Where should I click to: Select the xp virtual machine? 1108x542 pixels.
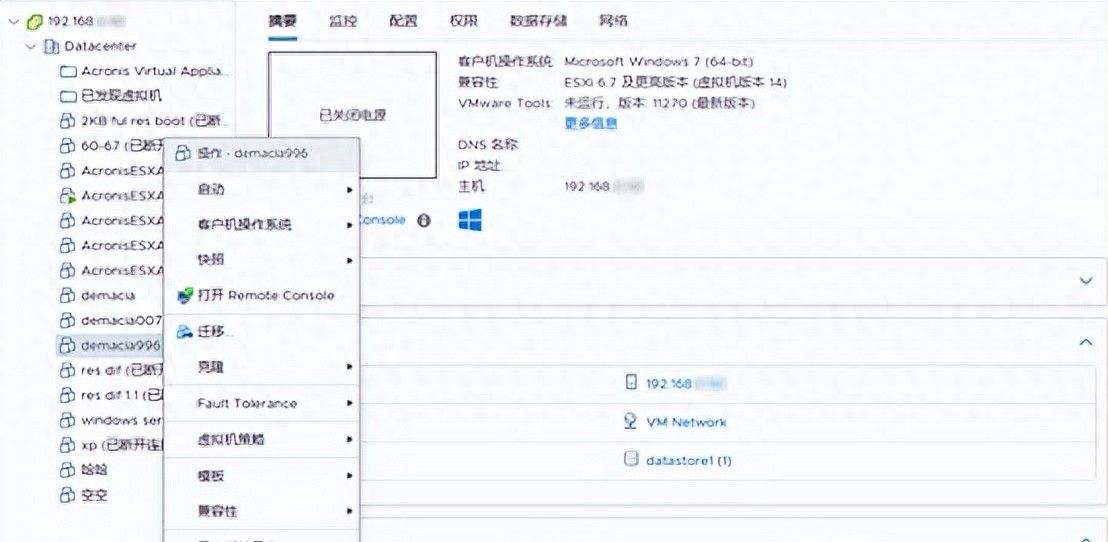pyautogui.click(x=122, y=445)
